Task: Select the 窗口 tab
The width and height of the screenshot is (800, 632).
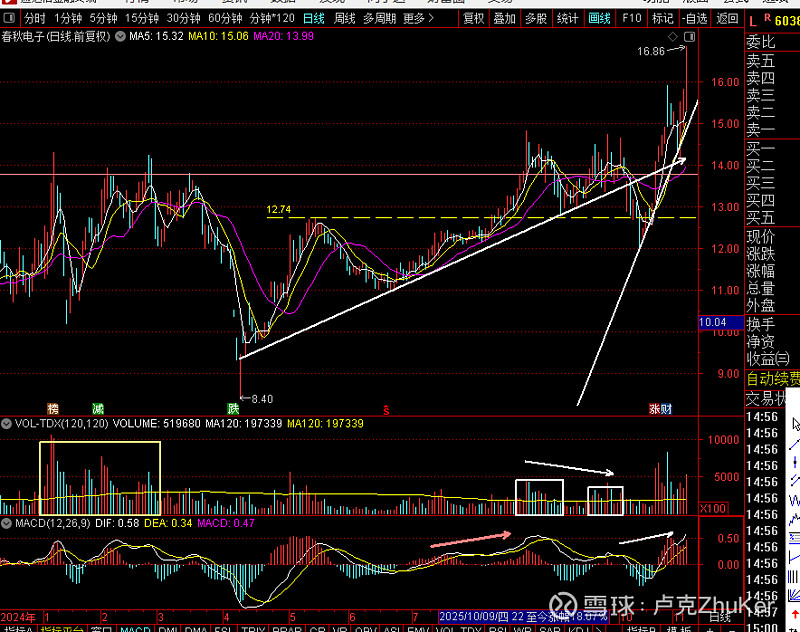Action: [x=101, y=628]
